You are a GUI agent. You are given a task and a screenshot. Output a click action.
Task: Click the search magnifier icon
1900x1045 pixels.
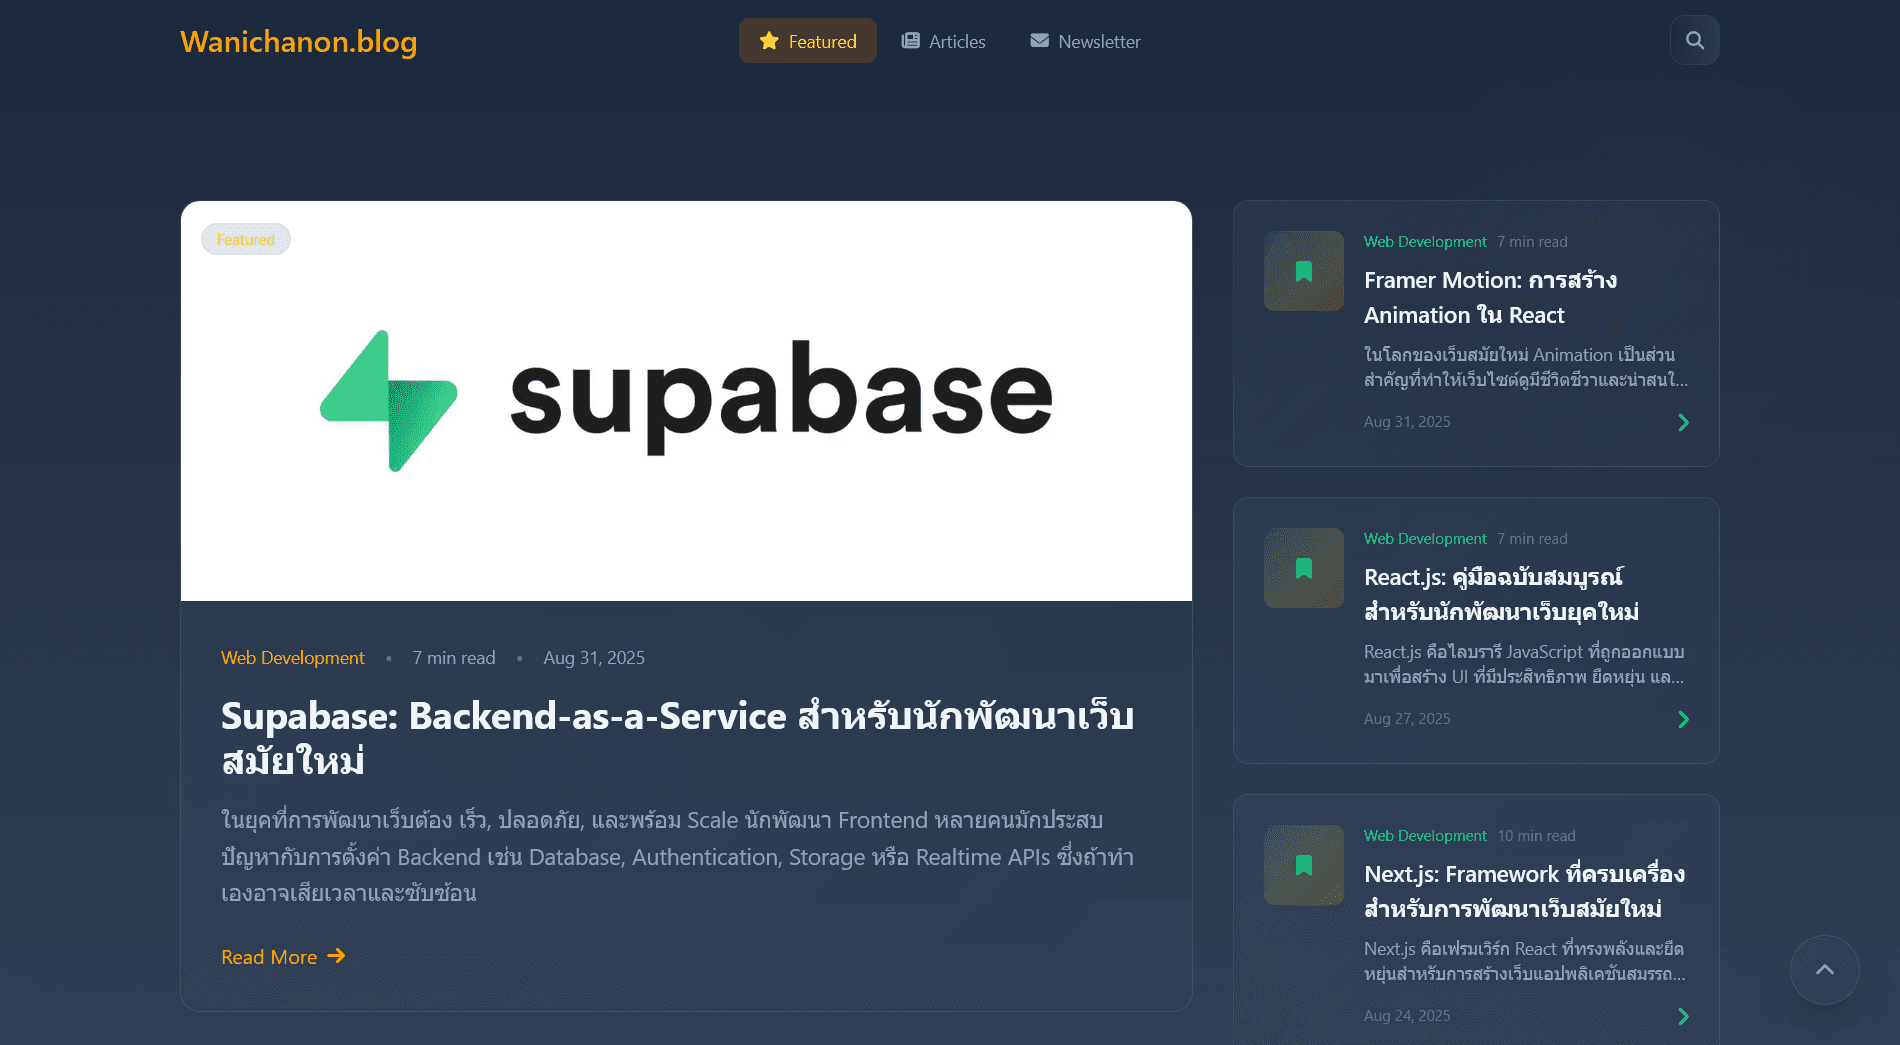coord(1694,41)
